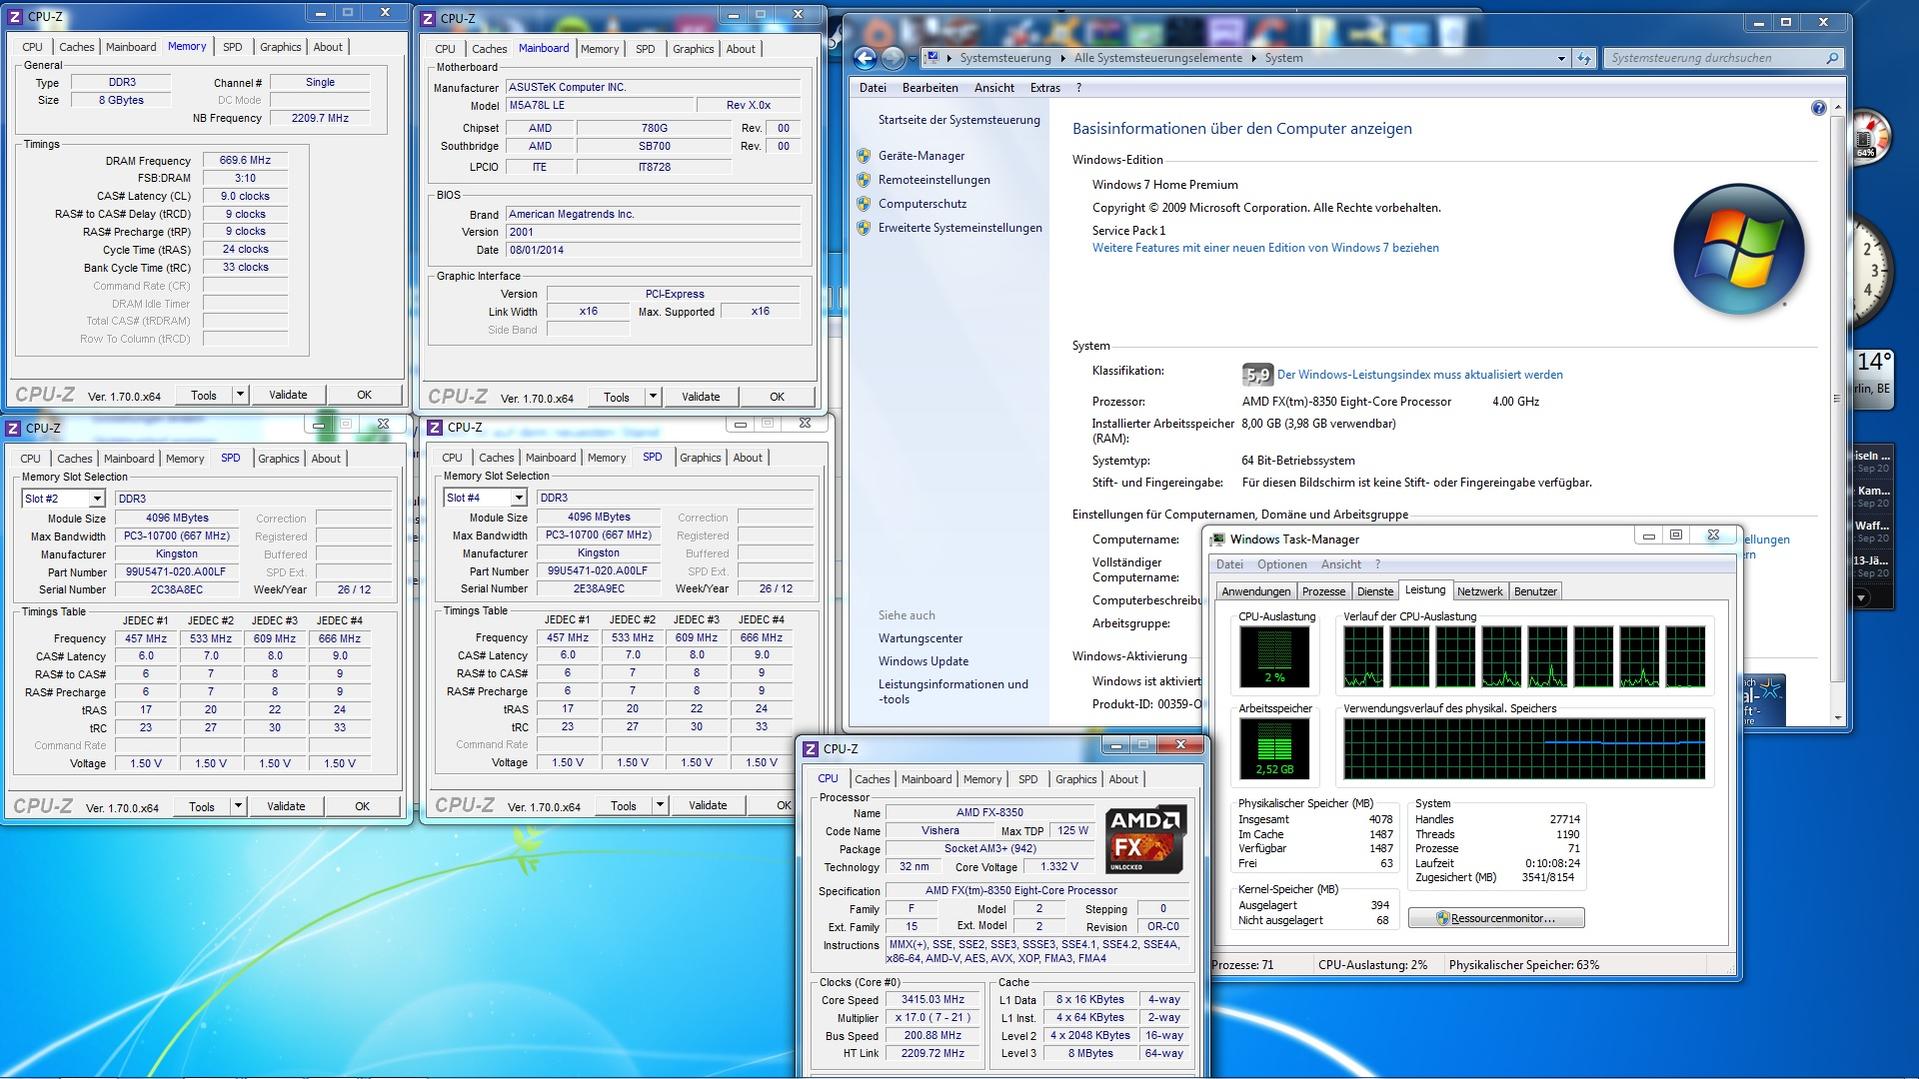Click the forward navigation arrow in Systemsteuerung

coord(892,58)
